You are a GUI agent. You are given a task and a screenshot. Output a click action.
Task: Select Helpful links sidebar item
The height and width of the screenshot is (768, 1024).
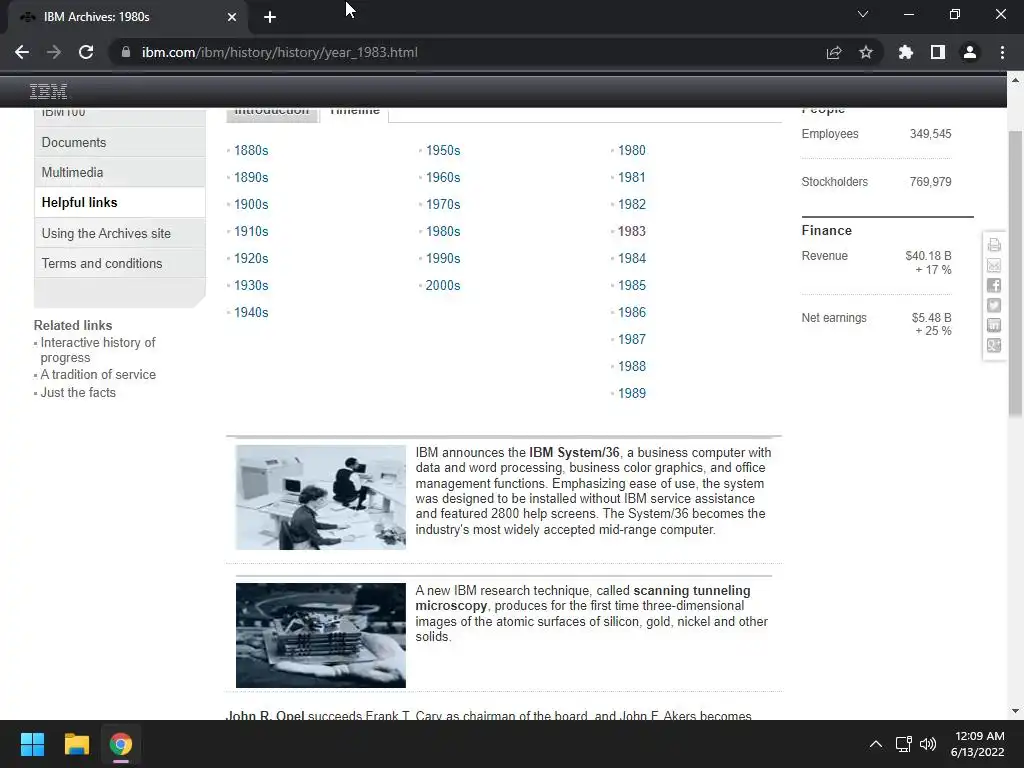tap(120, 202)
